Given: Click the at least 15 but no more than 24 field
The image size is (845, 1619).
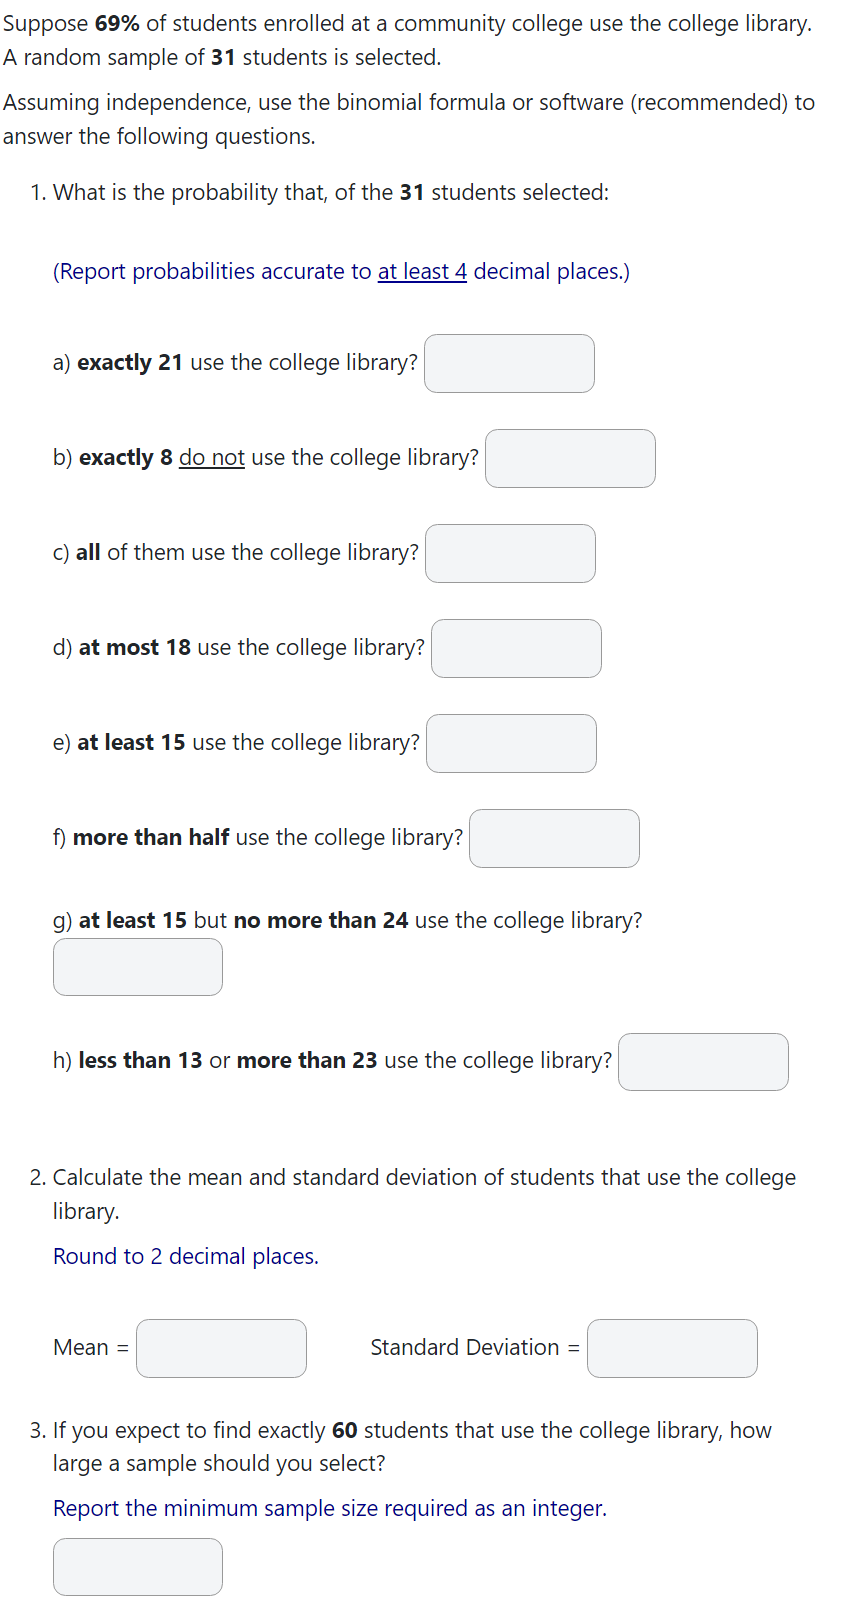Looking at the screenshot, I should [137, 966].
